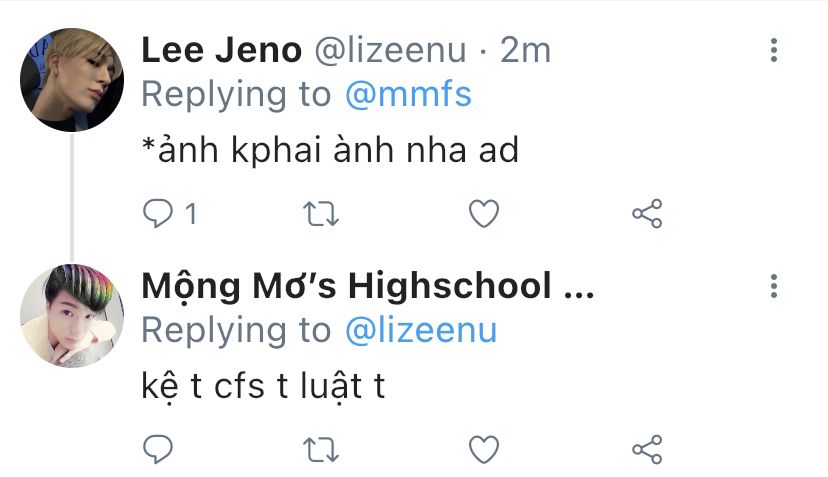Retweet Lee Jeno's reply
Image resolution: width=828 pixels, height=477 pixels.
click(321, 214)
